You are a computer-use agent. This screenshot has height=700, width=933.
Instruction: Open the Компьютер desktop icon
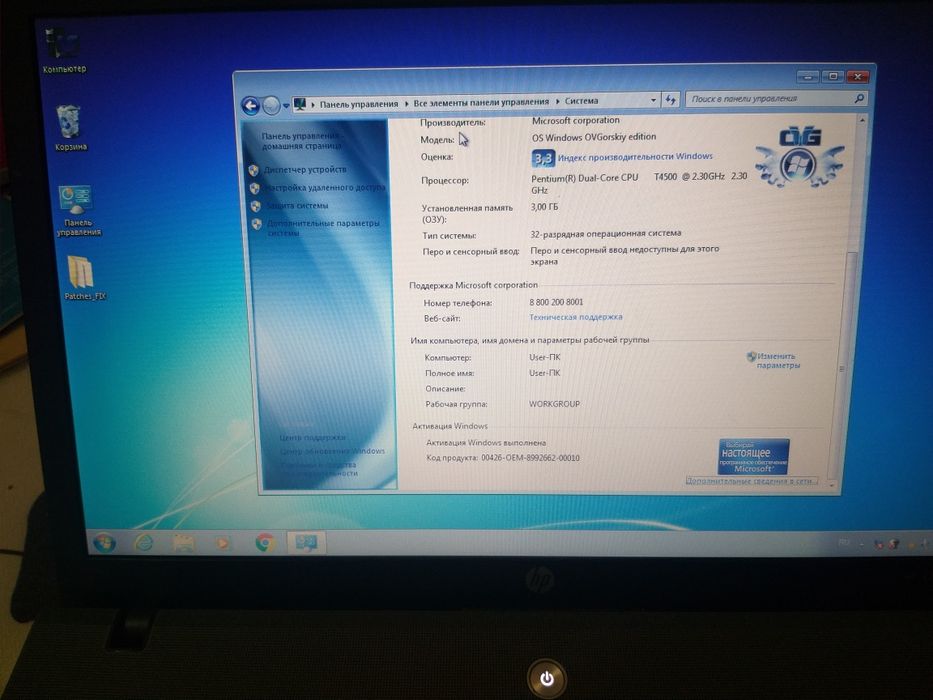(x=63, y=51)
